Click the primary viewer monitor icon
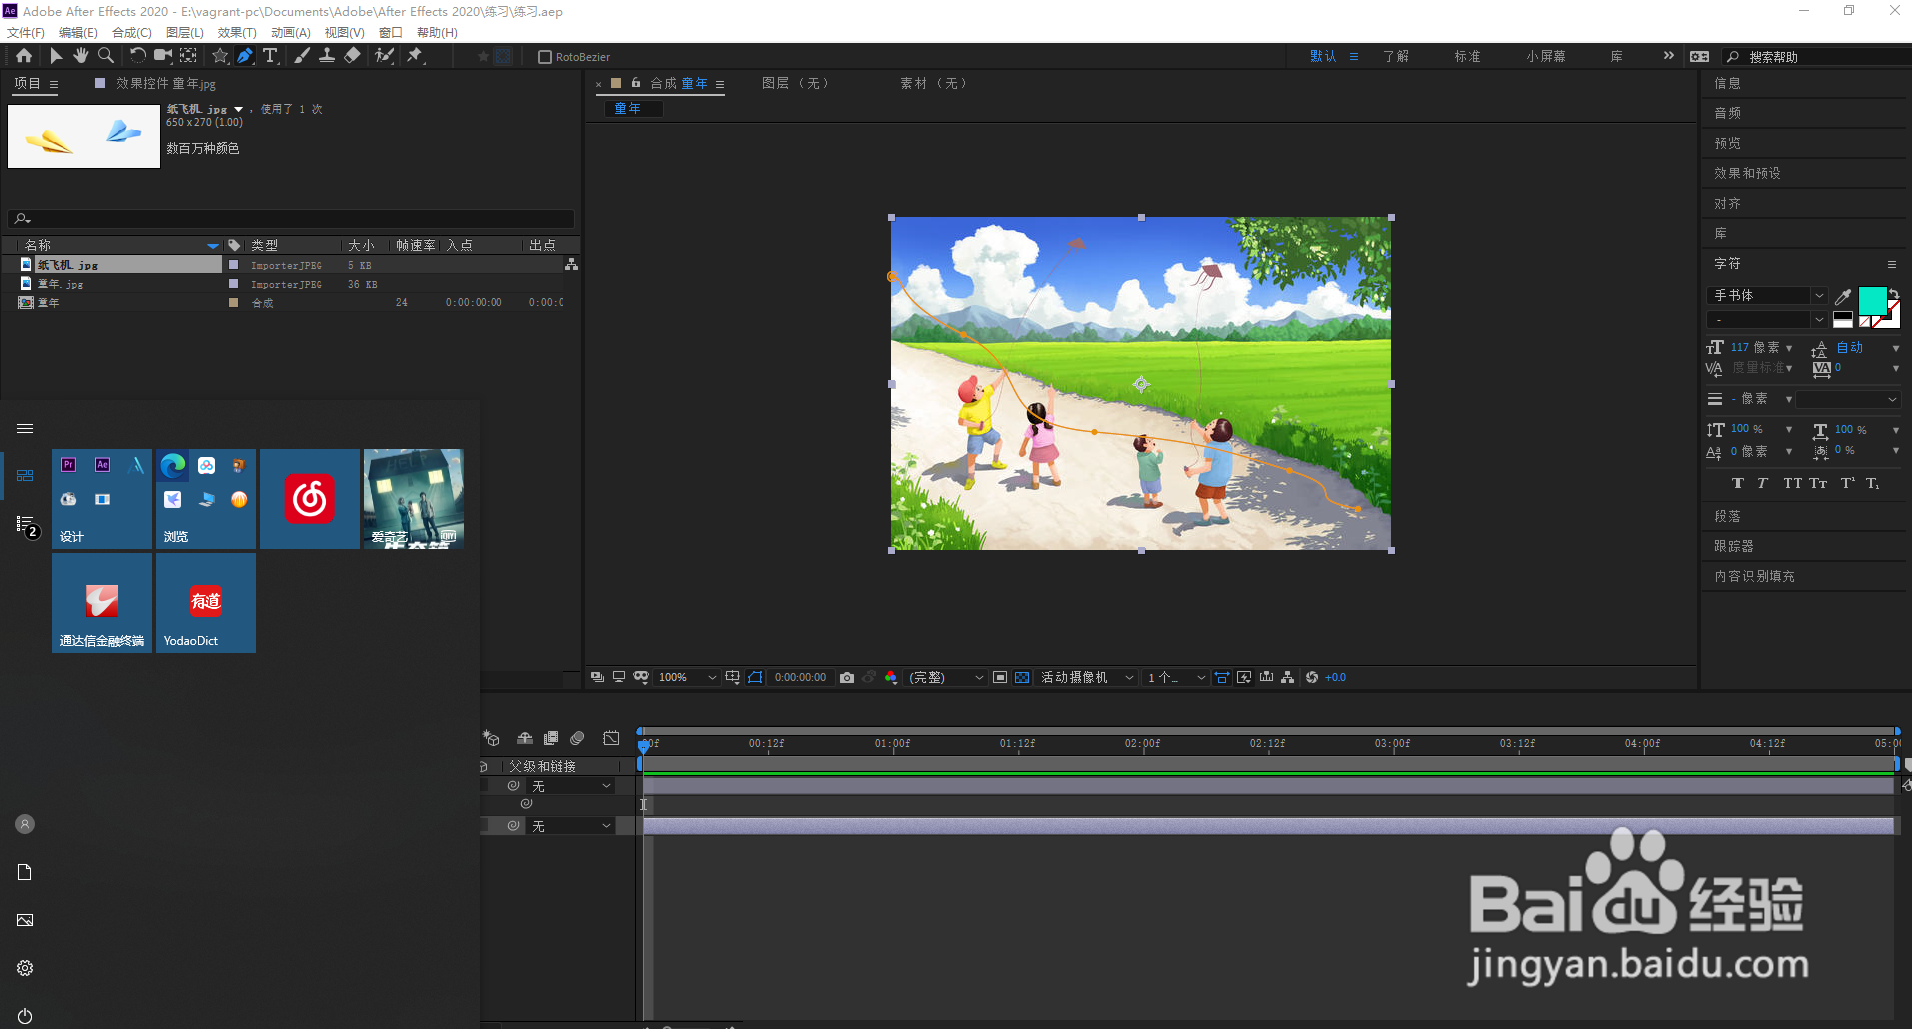This screenshot has height=1029, width=1912. tap(619, 677)
